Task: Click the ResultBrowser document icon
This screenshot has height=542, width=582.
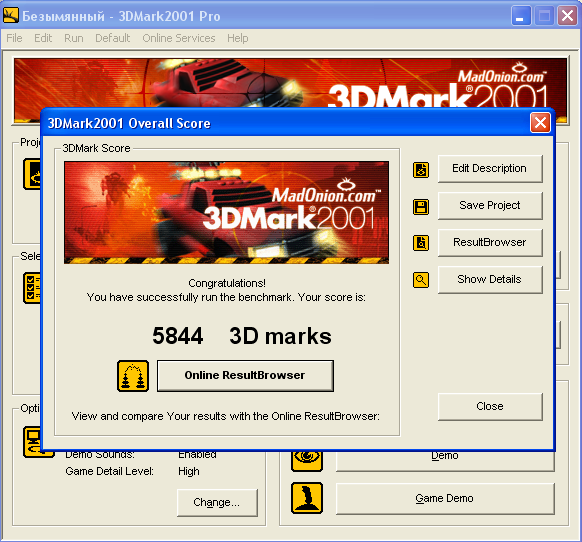Action: [421, 243]
